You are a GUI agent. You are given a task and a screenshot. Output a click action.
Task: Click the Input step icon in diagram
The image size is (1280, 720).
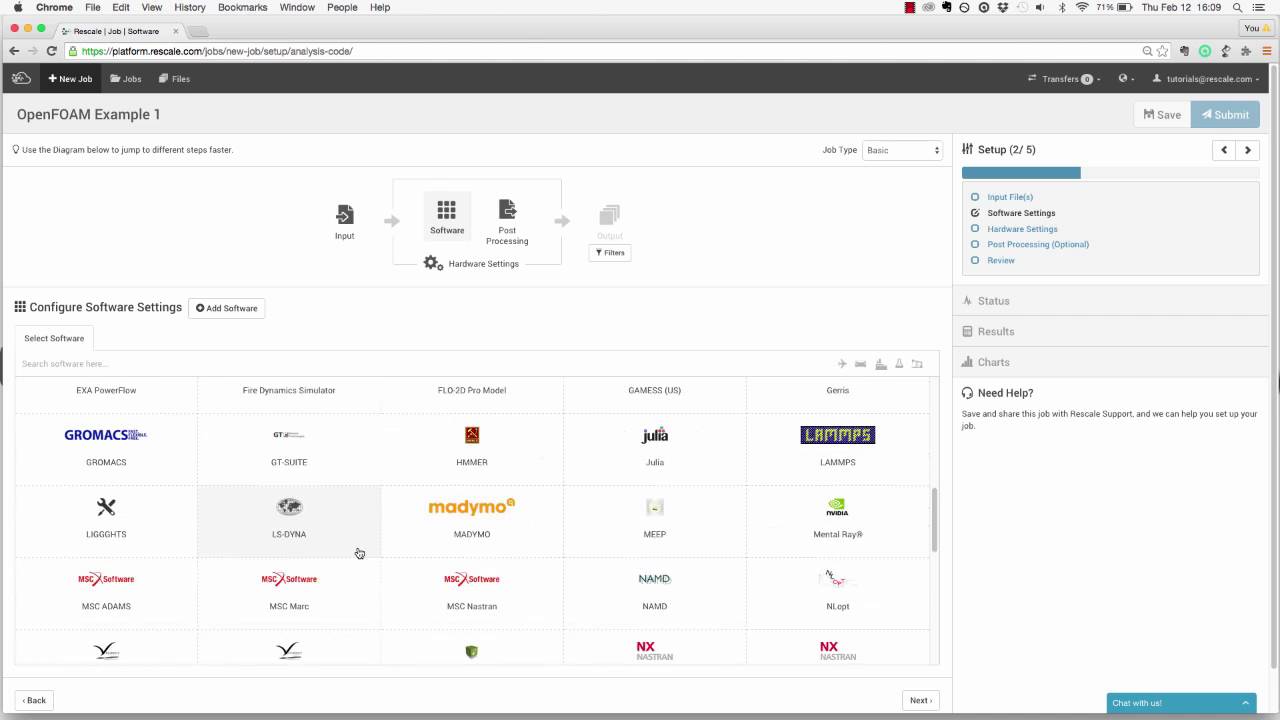[x=345, y=215]
